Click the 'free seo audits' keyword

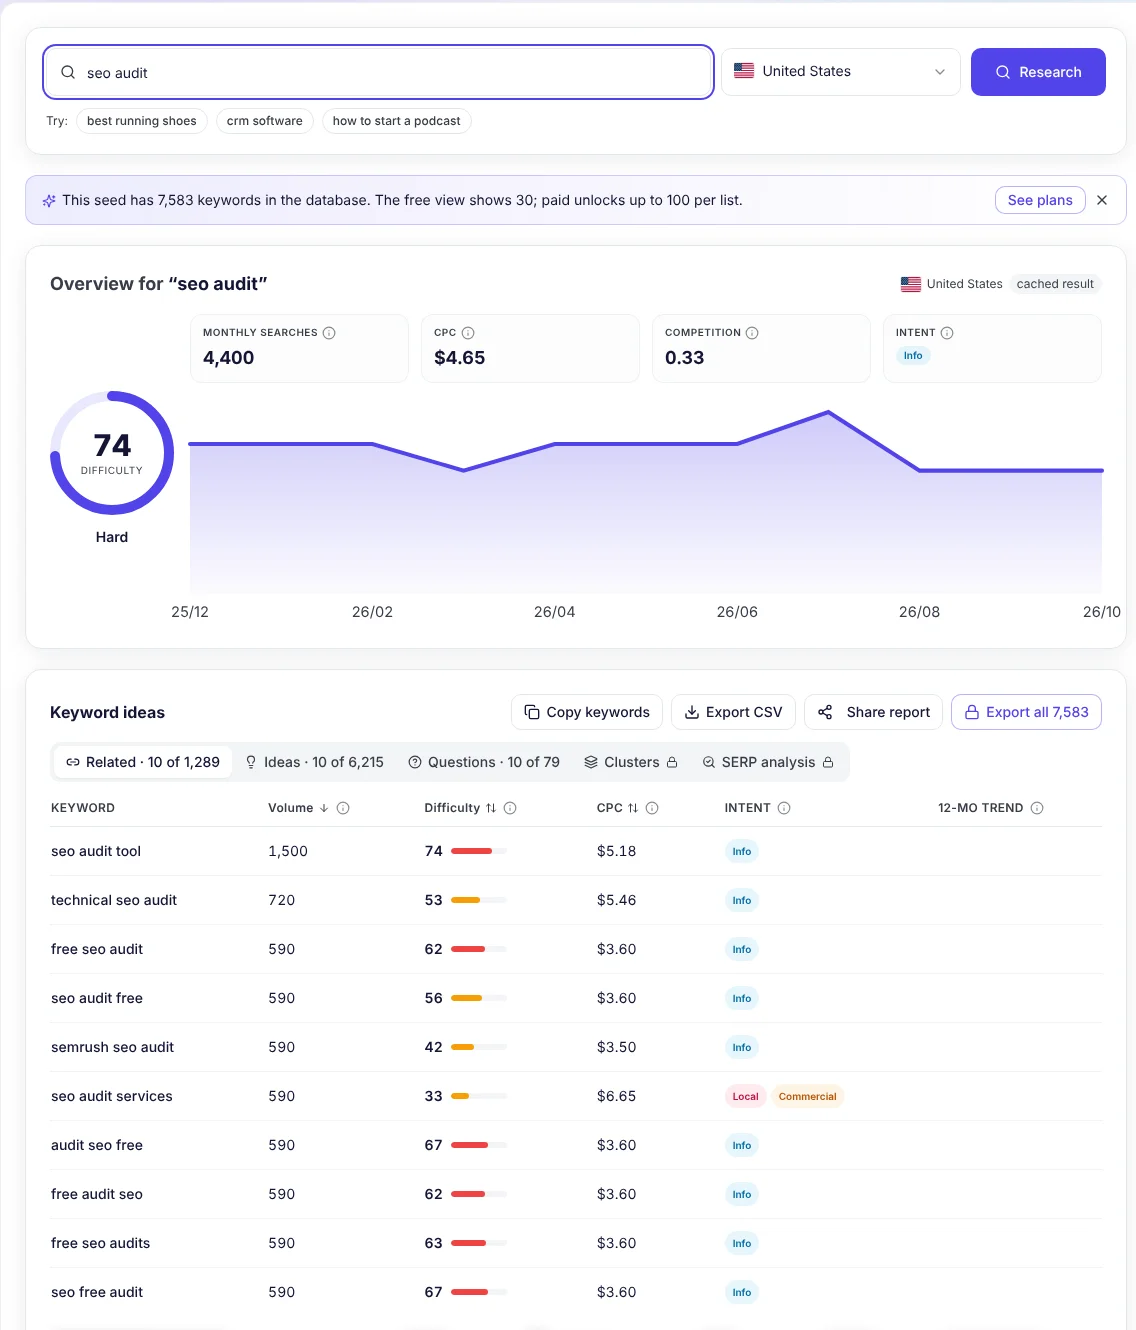(x=101, y=1243)
